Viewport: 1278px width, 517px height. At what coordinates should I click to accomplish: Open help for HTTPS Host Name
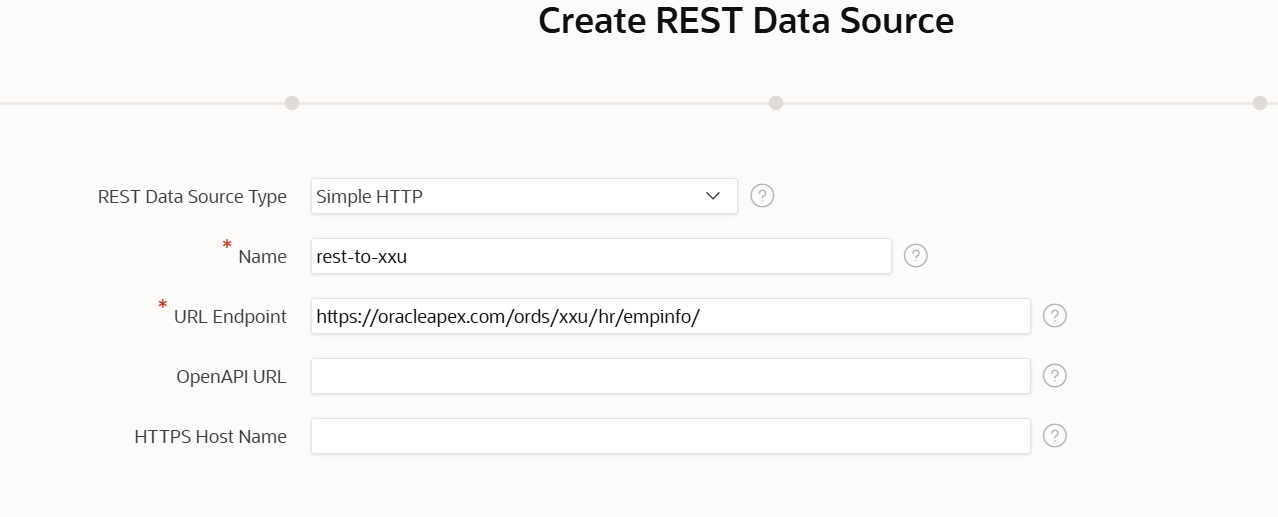(x=1055, y=436)
